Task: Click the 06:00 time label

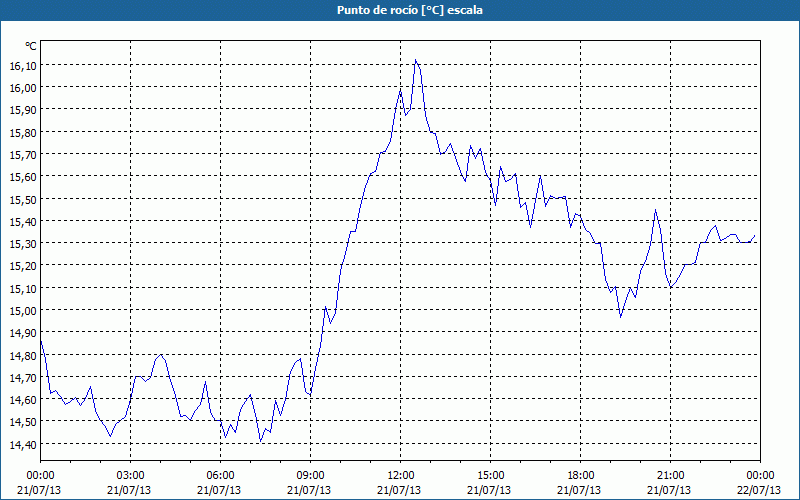Action: click(220, 476)
